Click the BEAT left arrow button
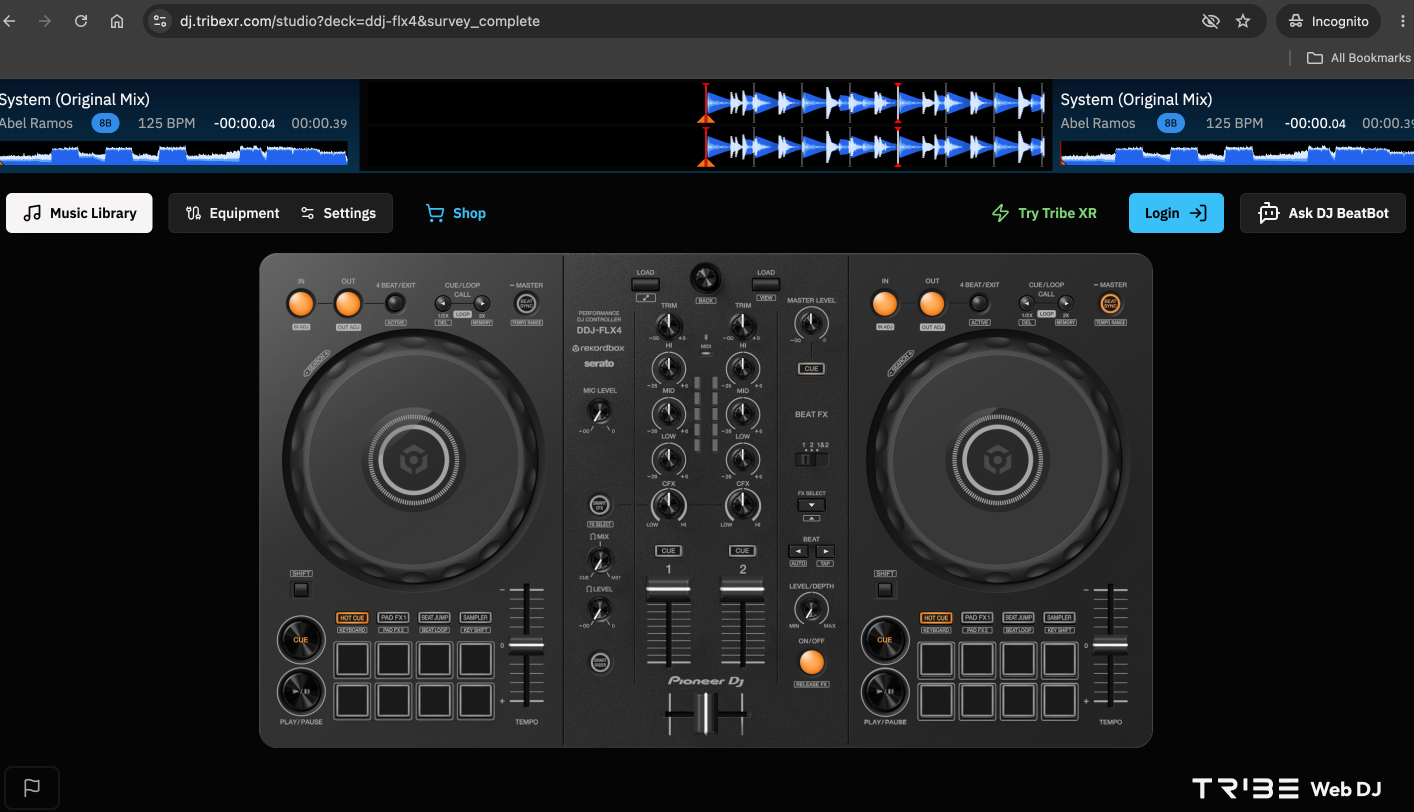The image size is (1414, 812). [x=798, y=551]
